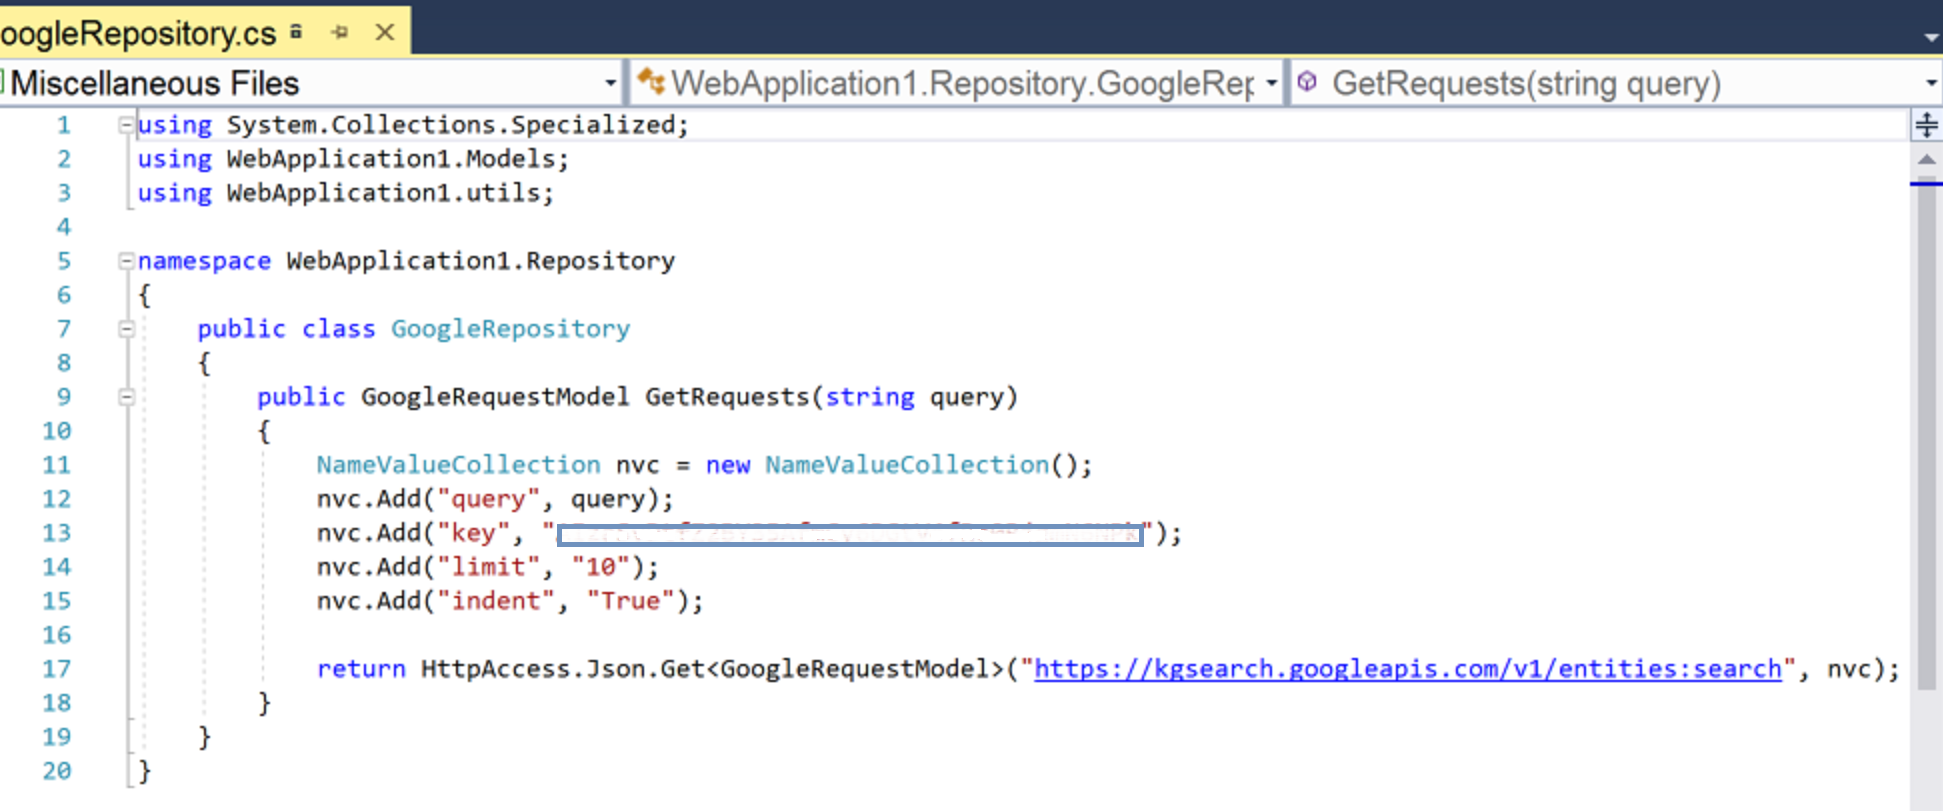Click the redacted API key string
This screenshot has width=1943, height=811.
(x=850, y=535)
